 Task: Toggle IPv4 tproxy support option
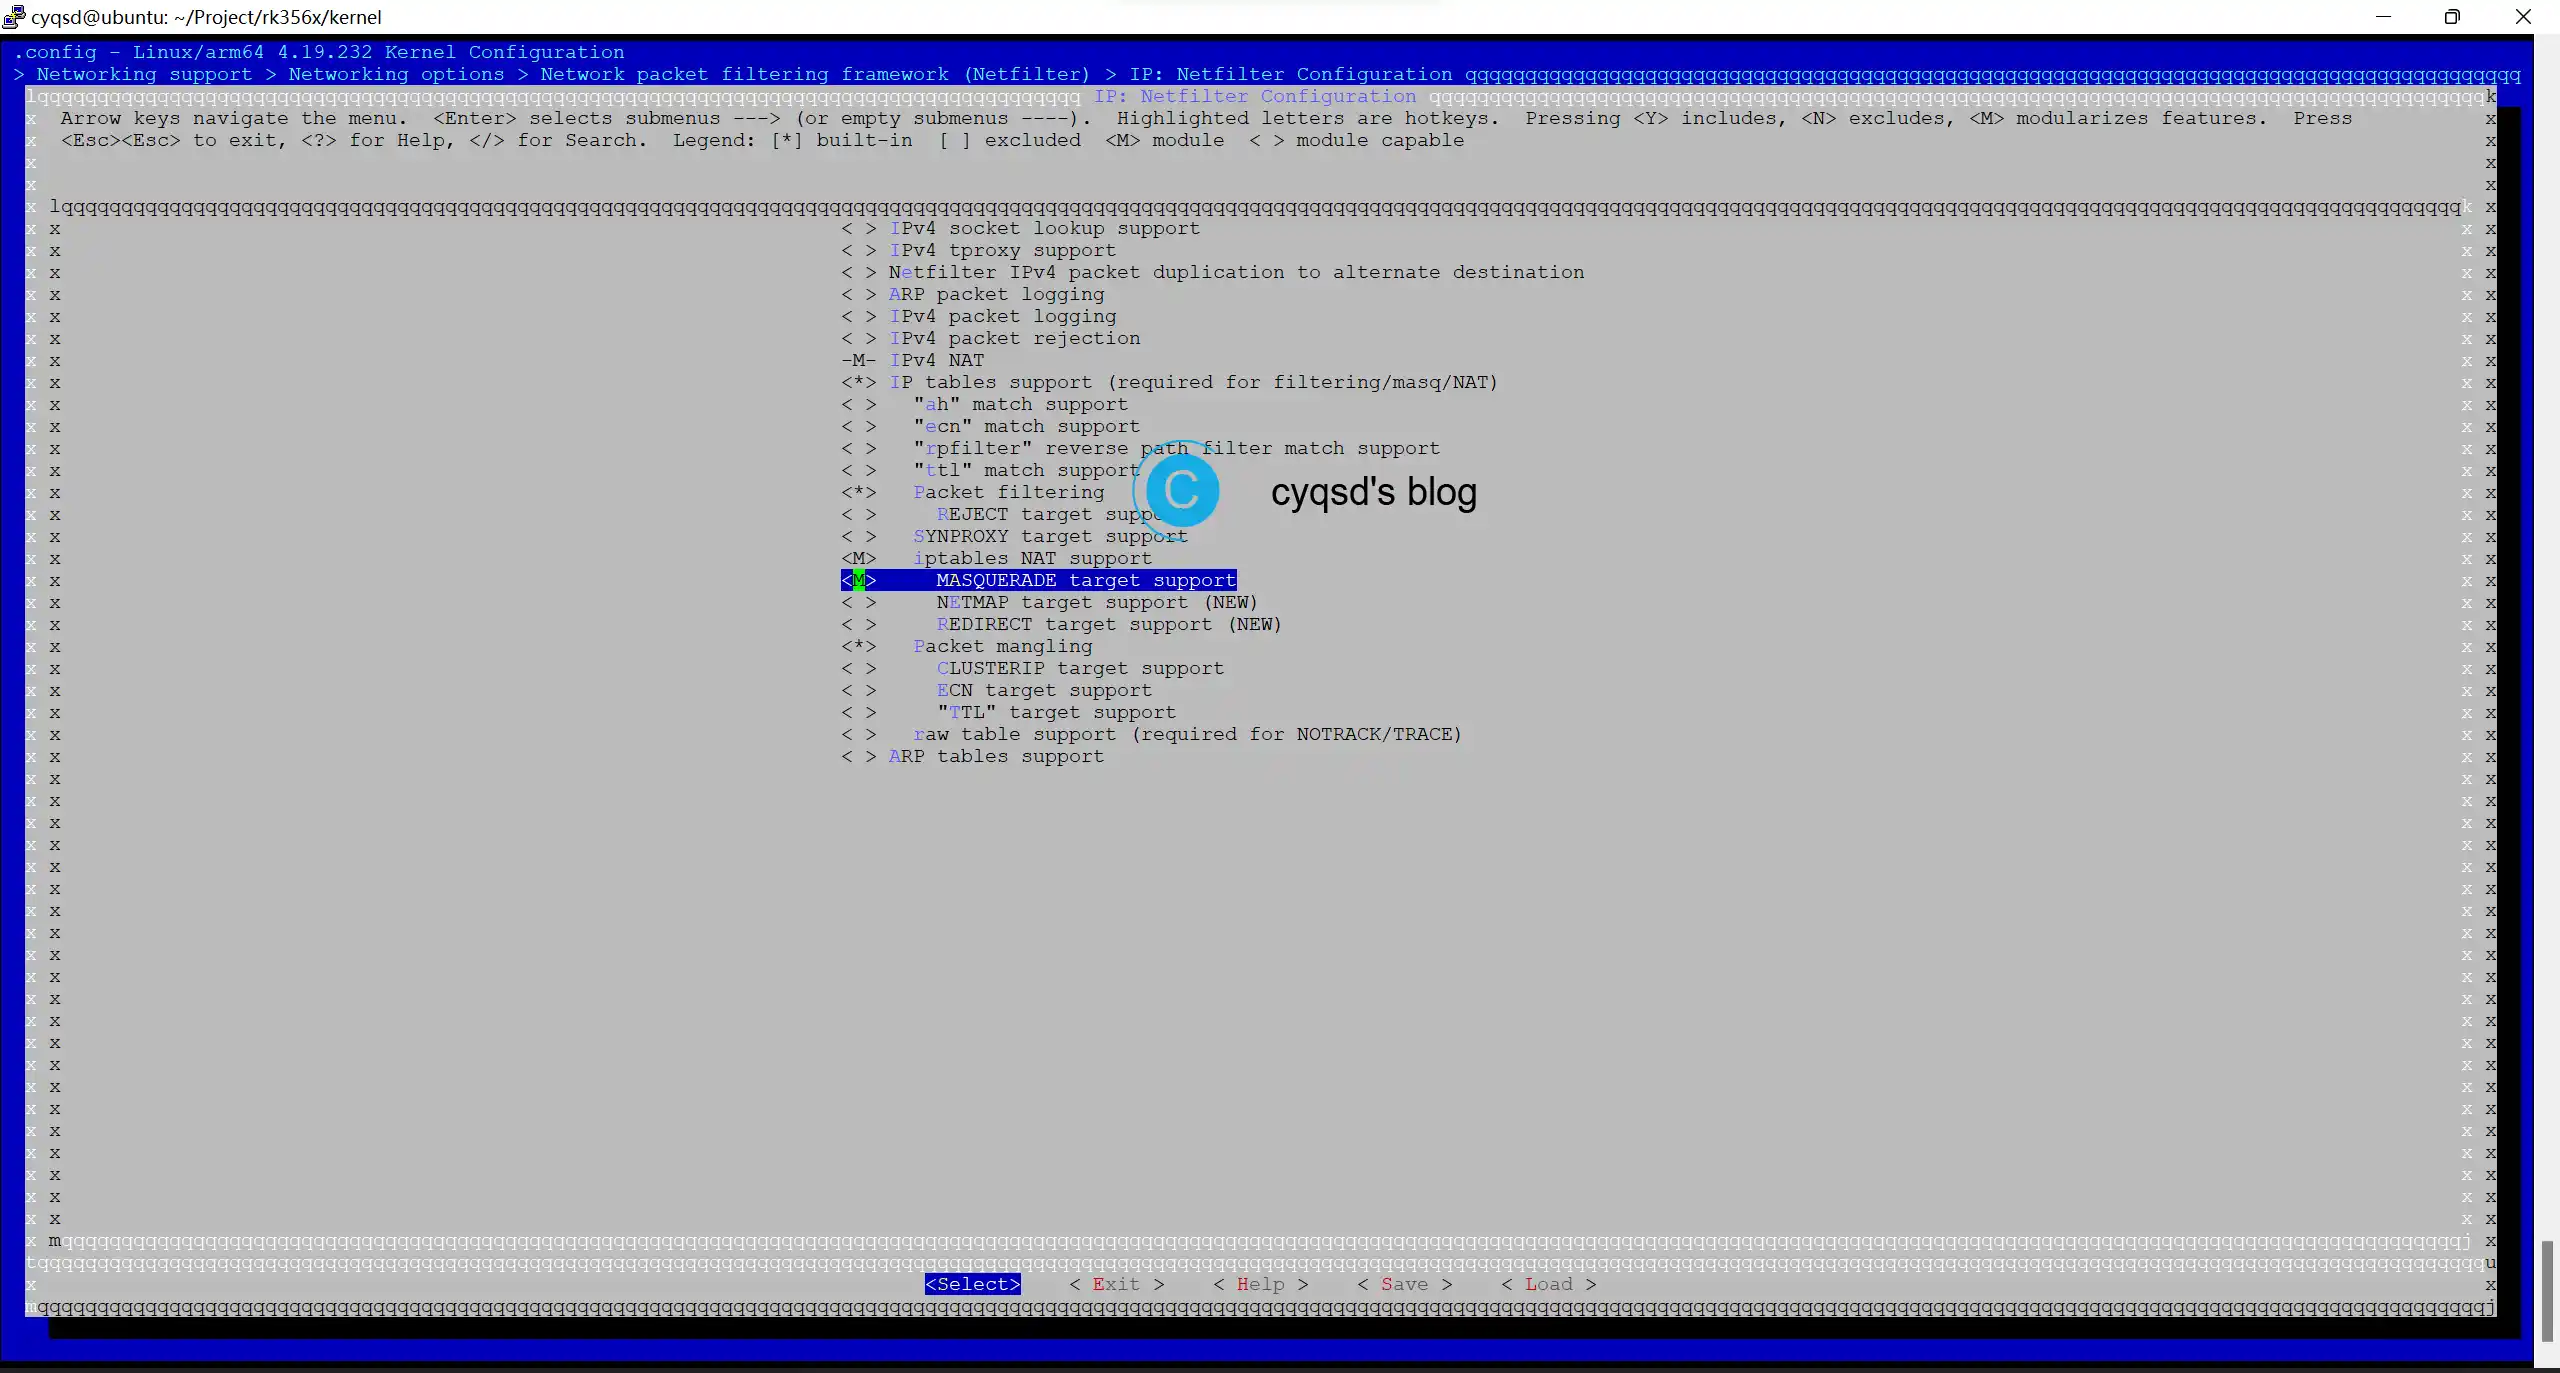978,250
